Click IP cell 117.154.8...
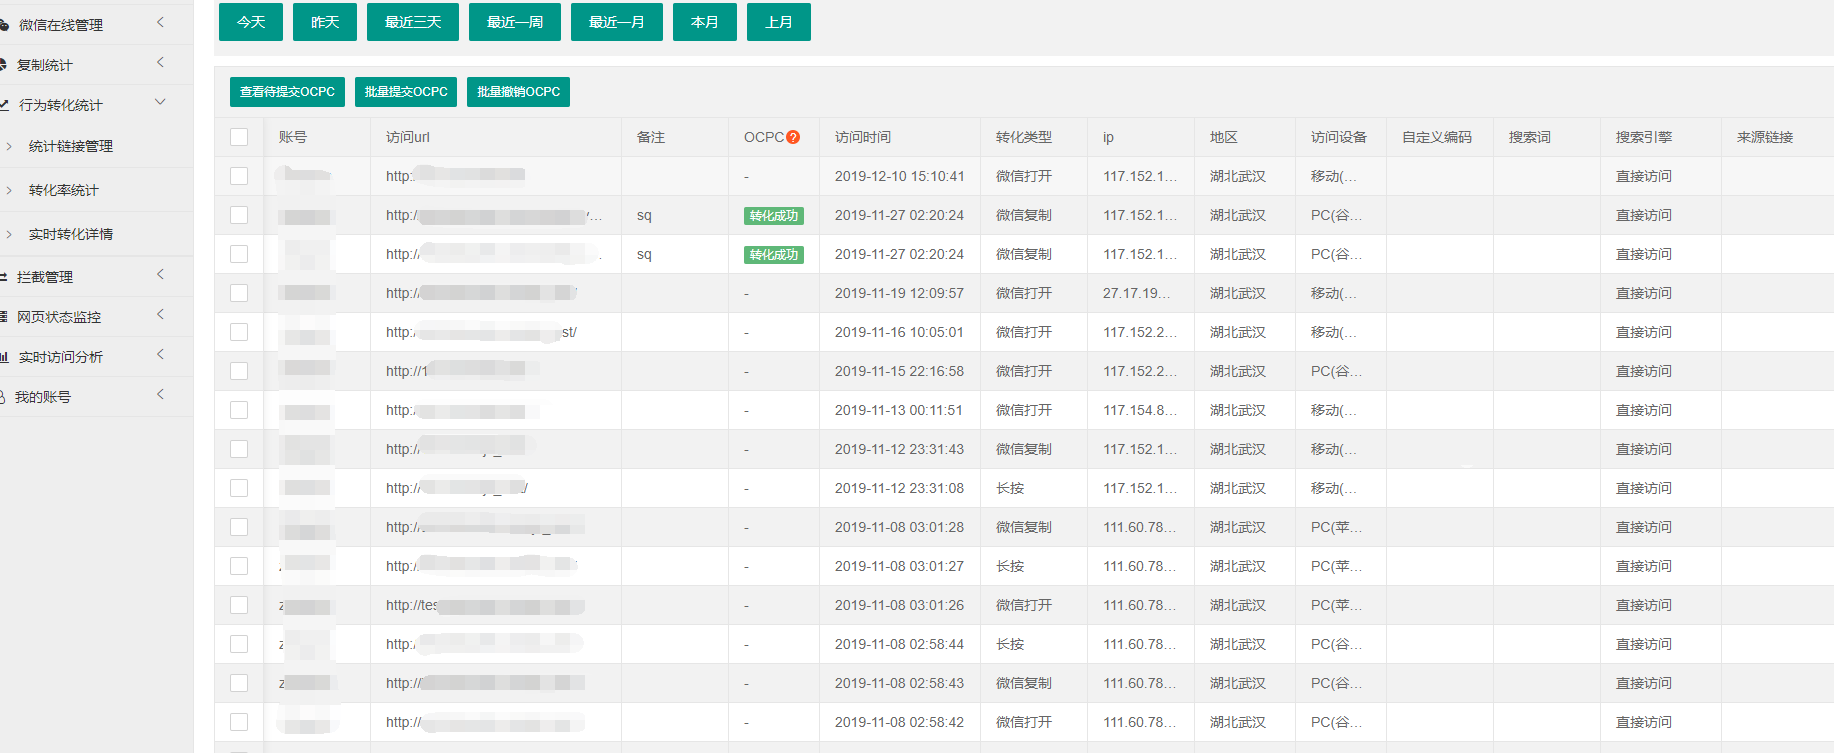 pos(1140,410)
